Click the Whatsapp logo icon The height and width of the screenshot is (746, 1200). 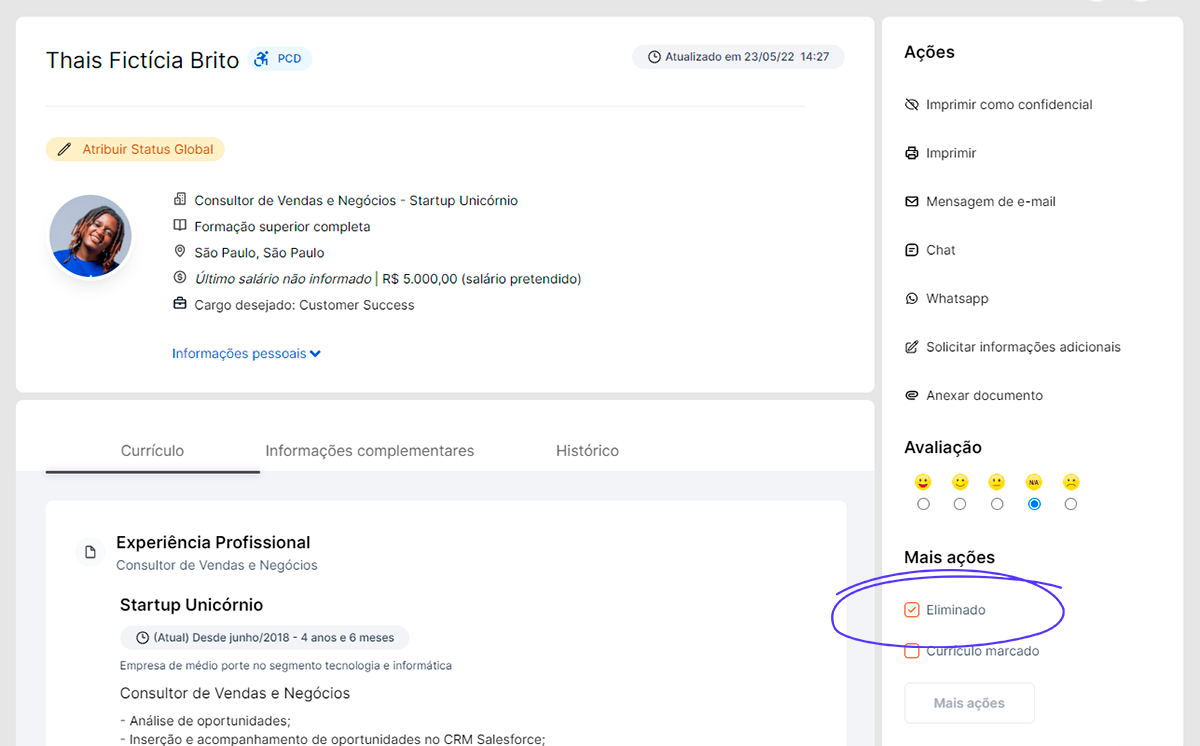point(911,298)
